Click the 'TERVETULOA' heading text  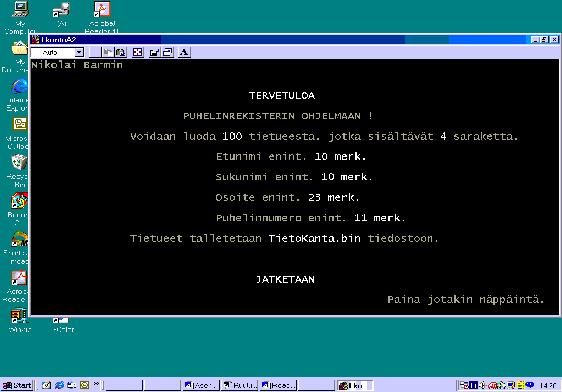[x=282, y=96]
